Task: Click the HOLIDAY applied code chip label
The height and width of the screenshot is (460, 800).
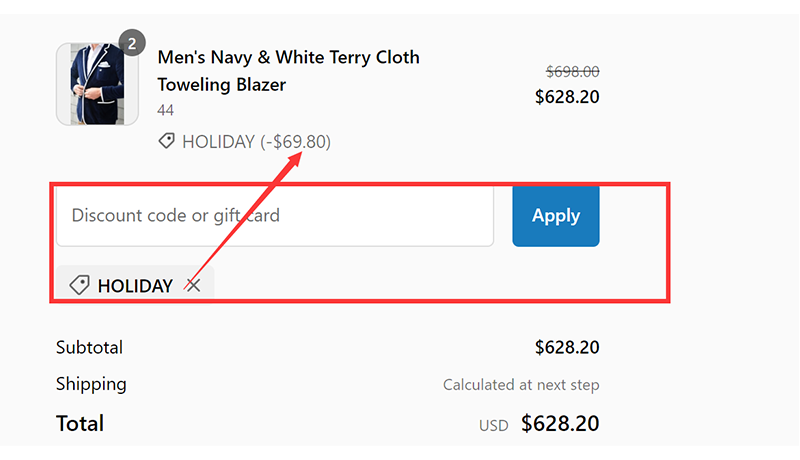Action: pos(135,286)
